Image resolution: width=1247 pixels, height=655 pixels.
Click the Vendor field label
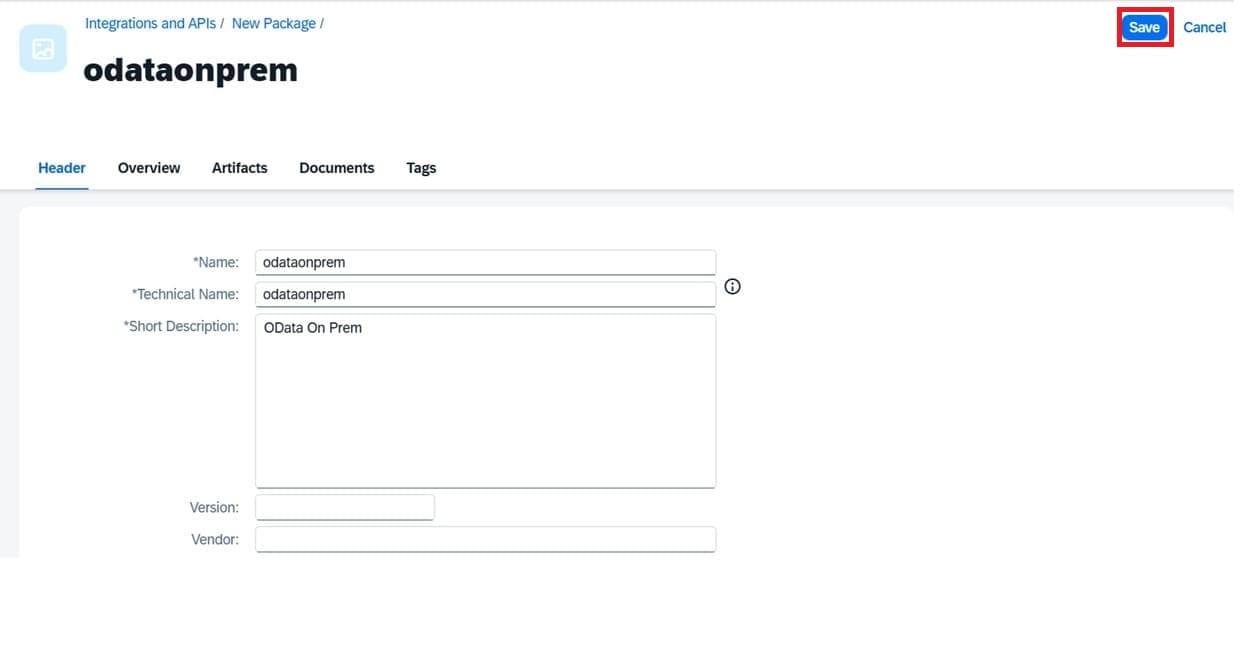coord(215,539)
